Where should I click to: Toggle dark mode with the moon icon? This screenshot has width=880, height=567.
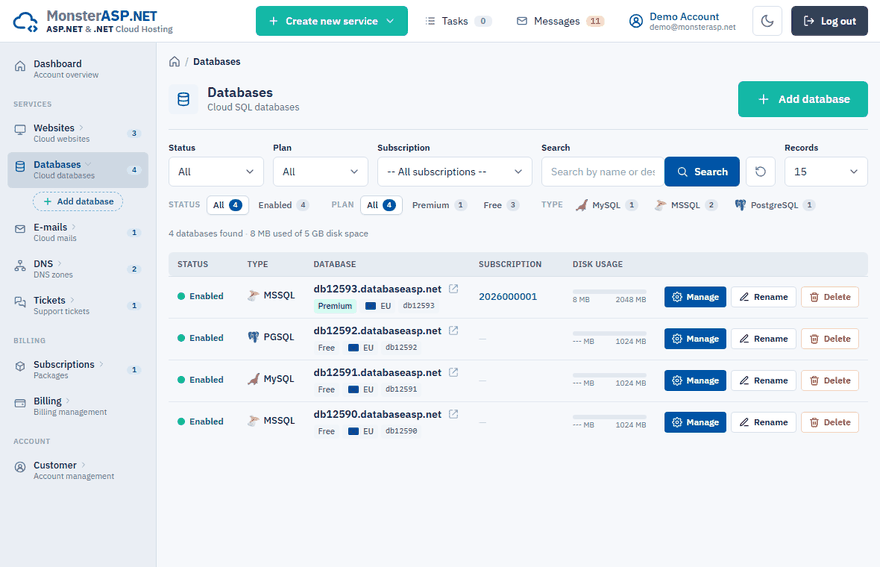[x=767, y=21]
